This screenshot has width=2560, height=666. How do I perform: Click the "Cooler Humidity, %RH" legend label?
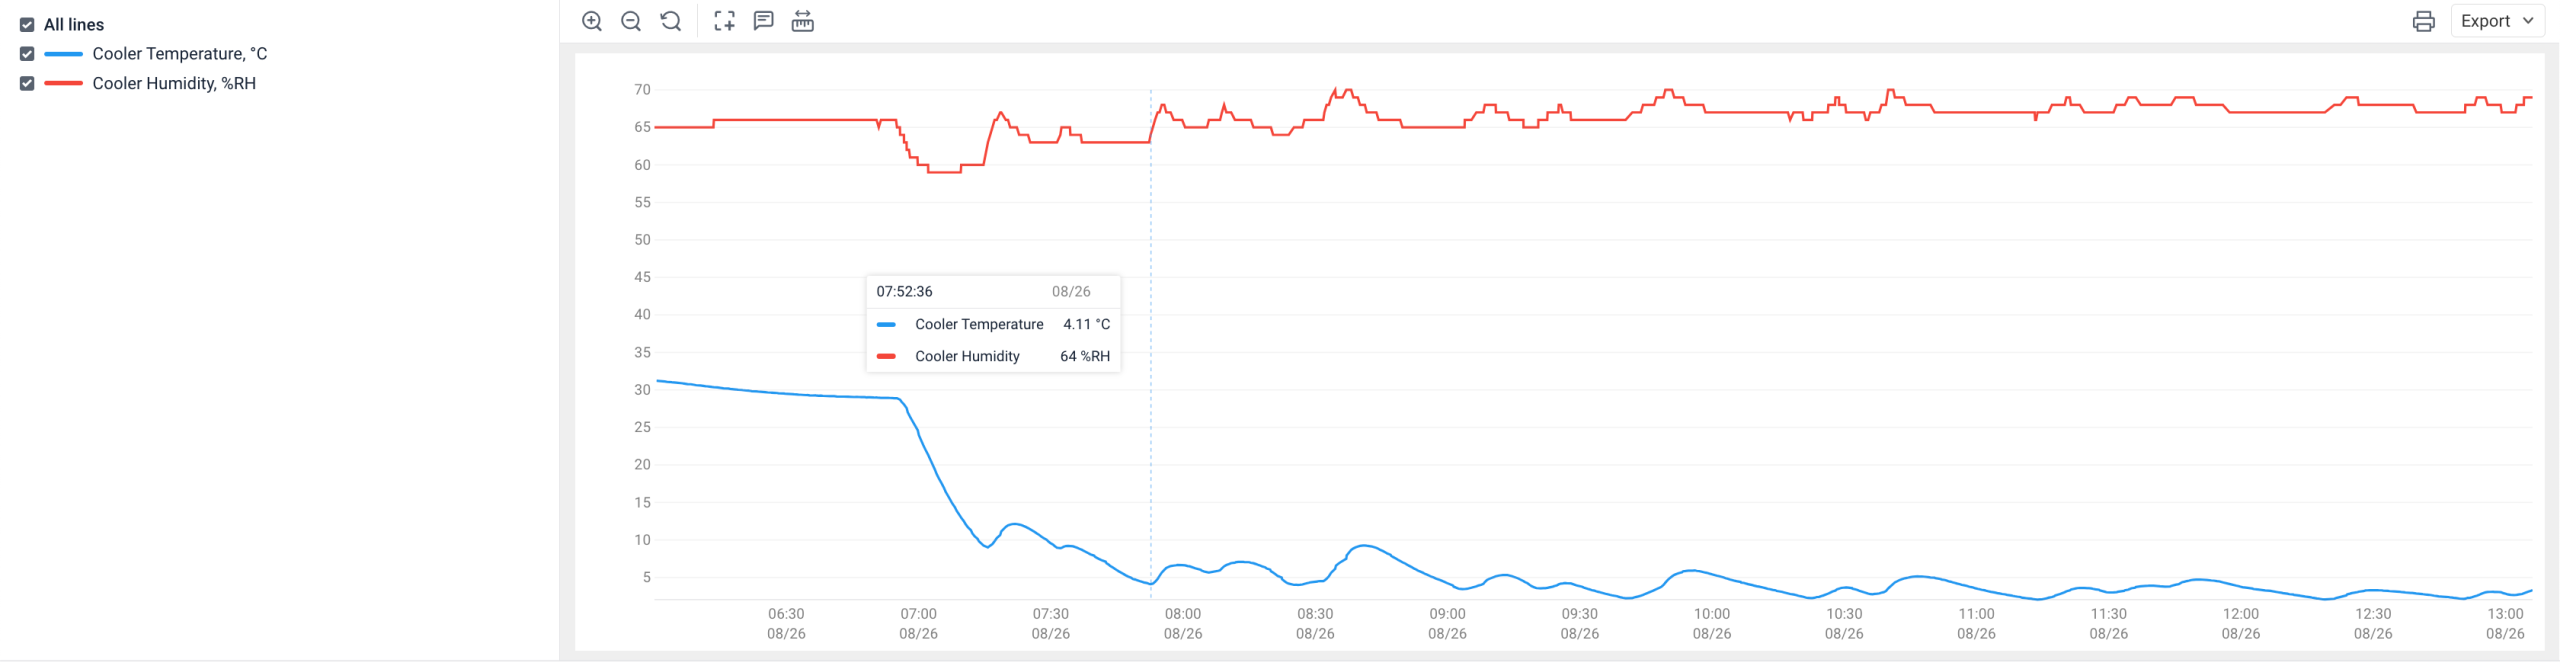tap(174, 84)
